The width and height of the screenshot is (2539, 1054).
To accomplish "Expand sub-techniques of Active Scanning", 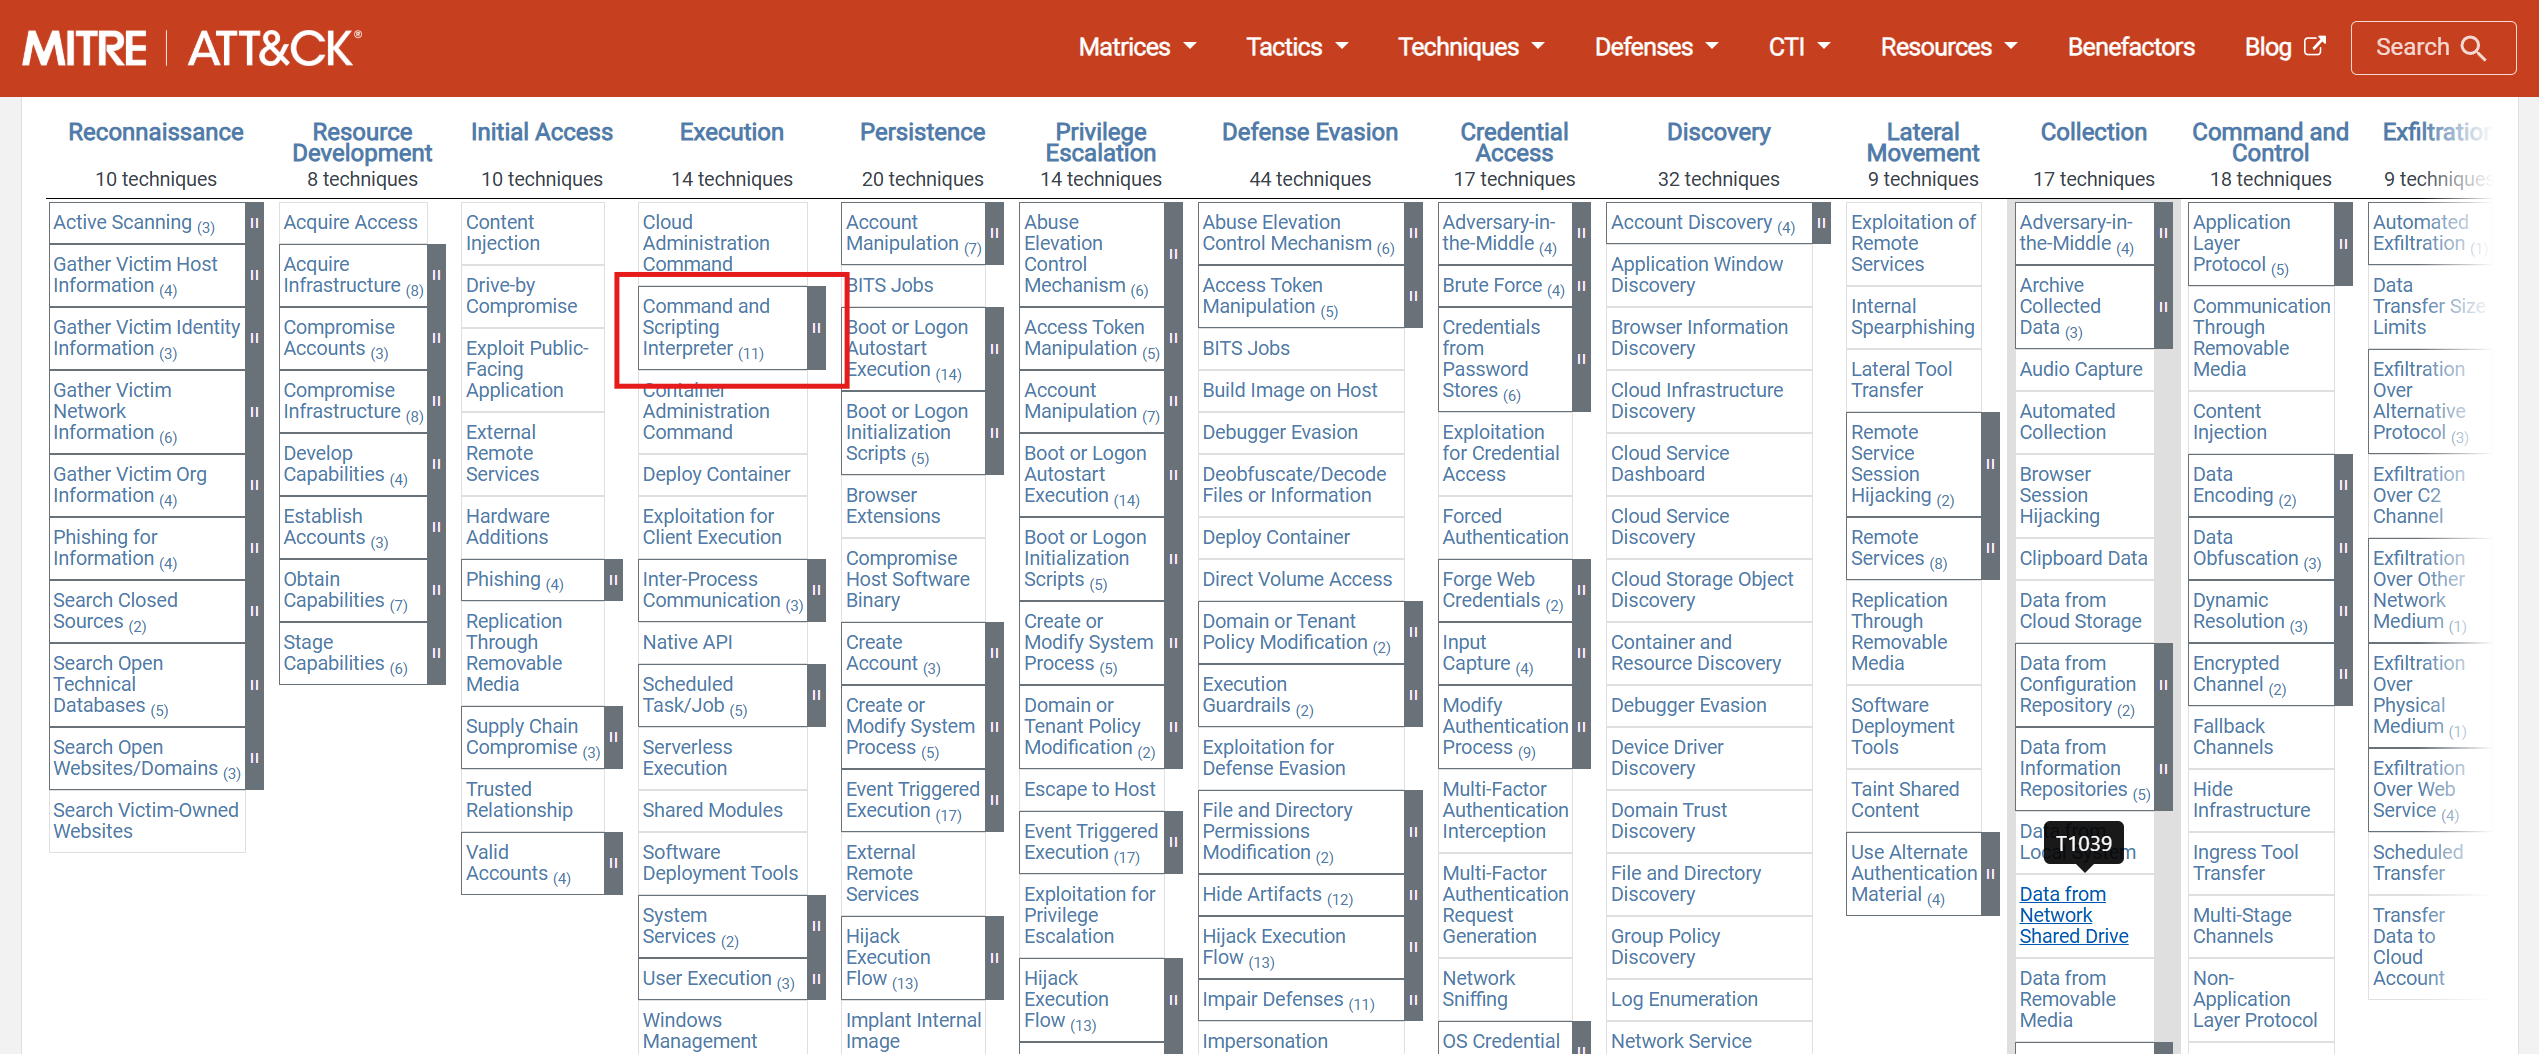I will pos(255,223).
